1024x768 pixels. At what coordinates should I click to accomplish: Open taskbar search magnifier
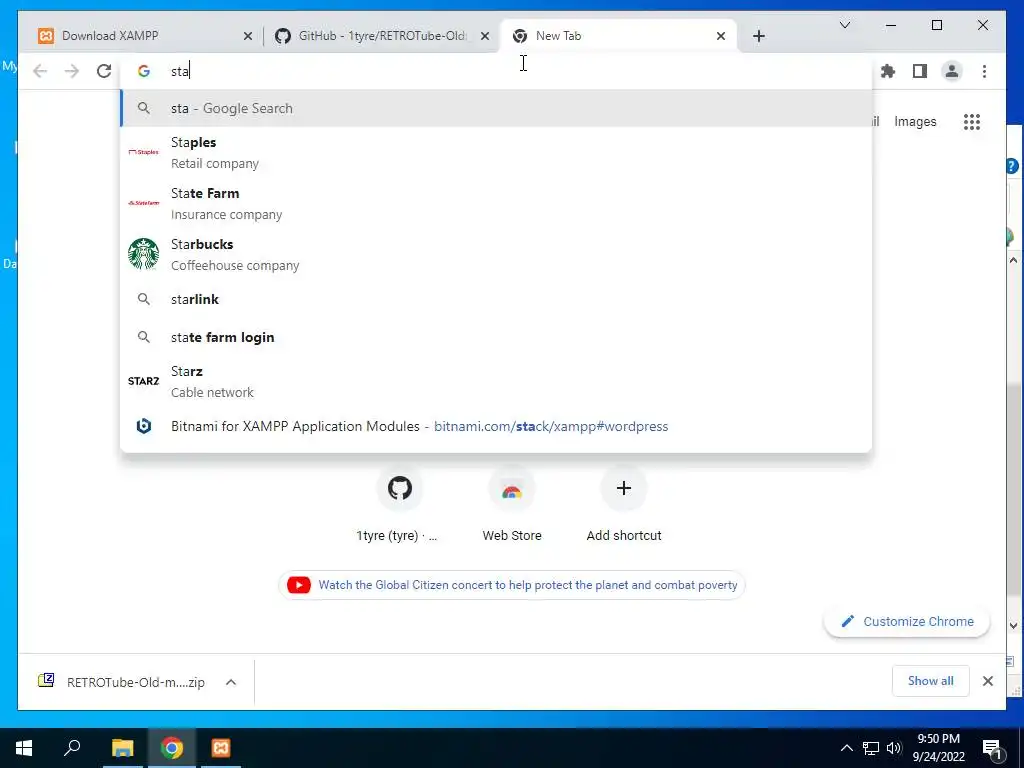72,748
